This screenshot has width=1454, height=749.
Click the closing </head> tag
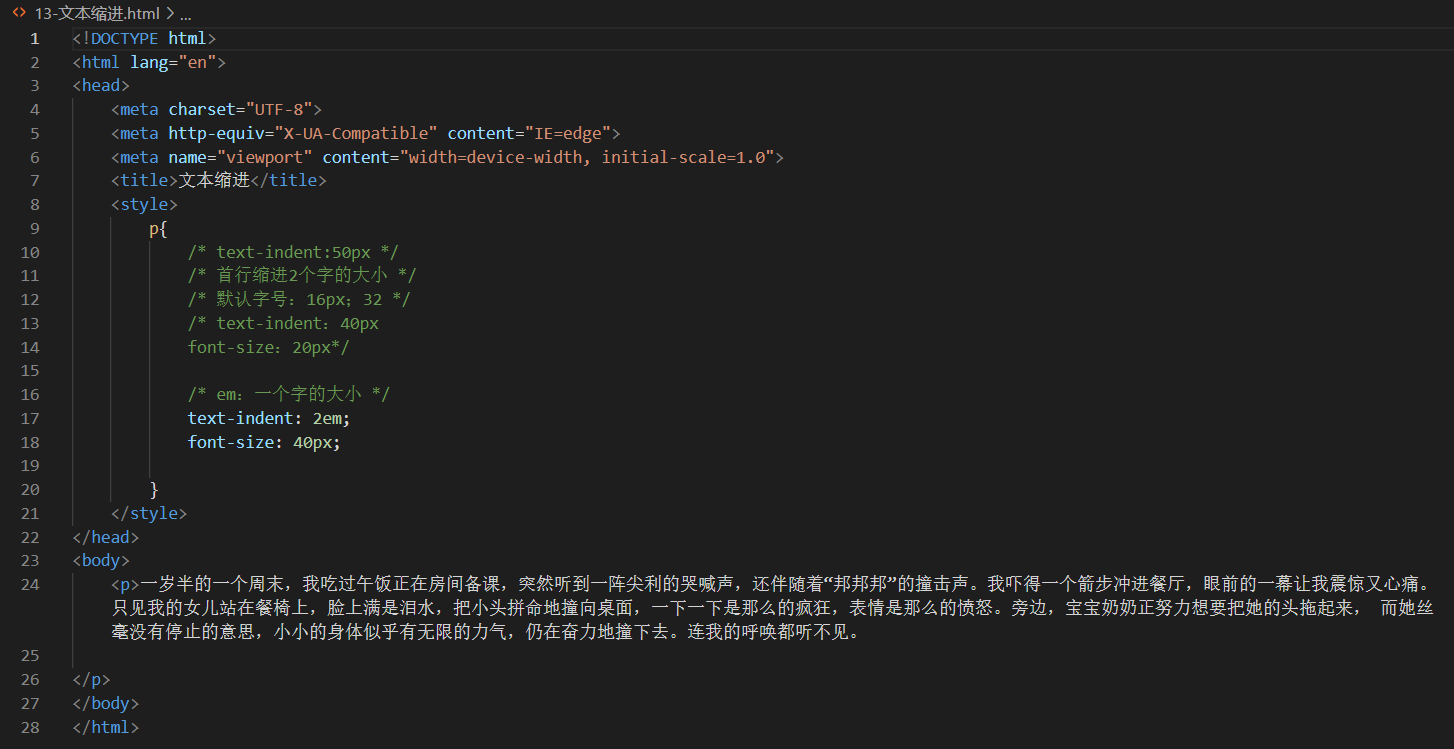coord(106,537)
